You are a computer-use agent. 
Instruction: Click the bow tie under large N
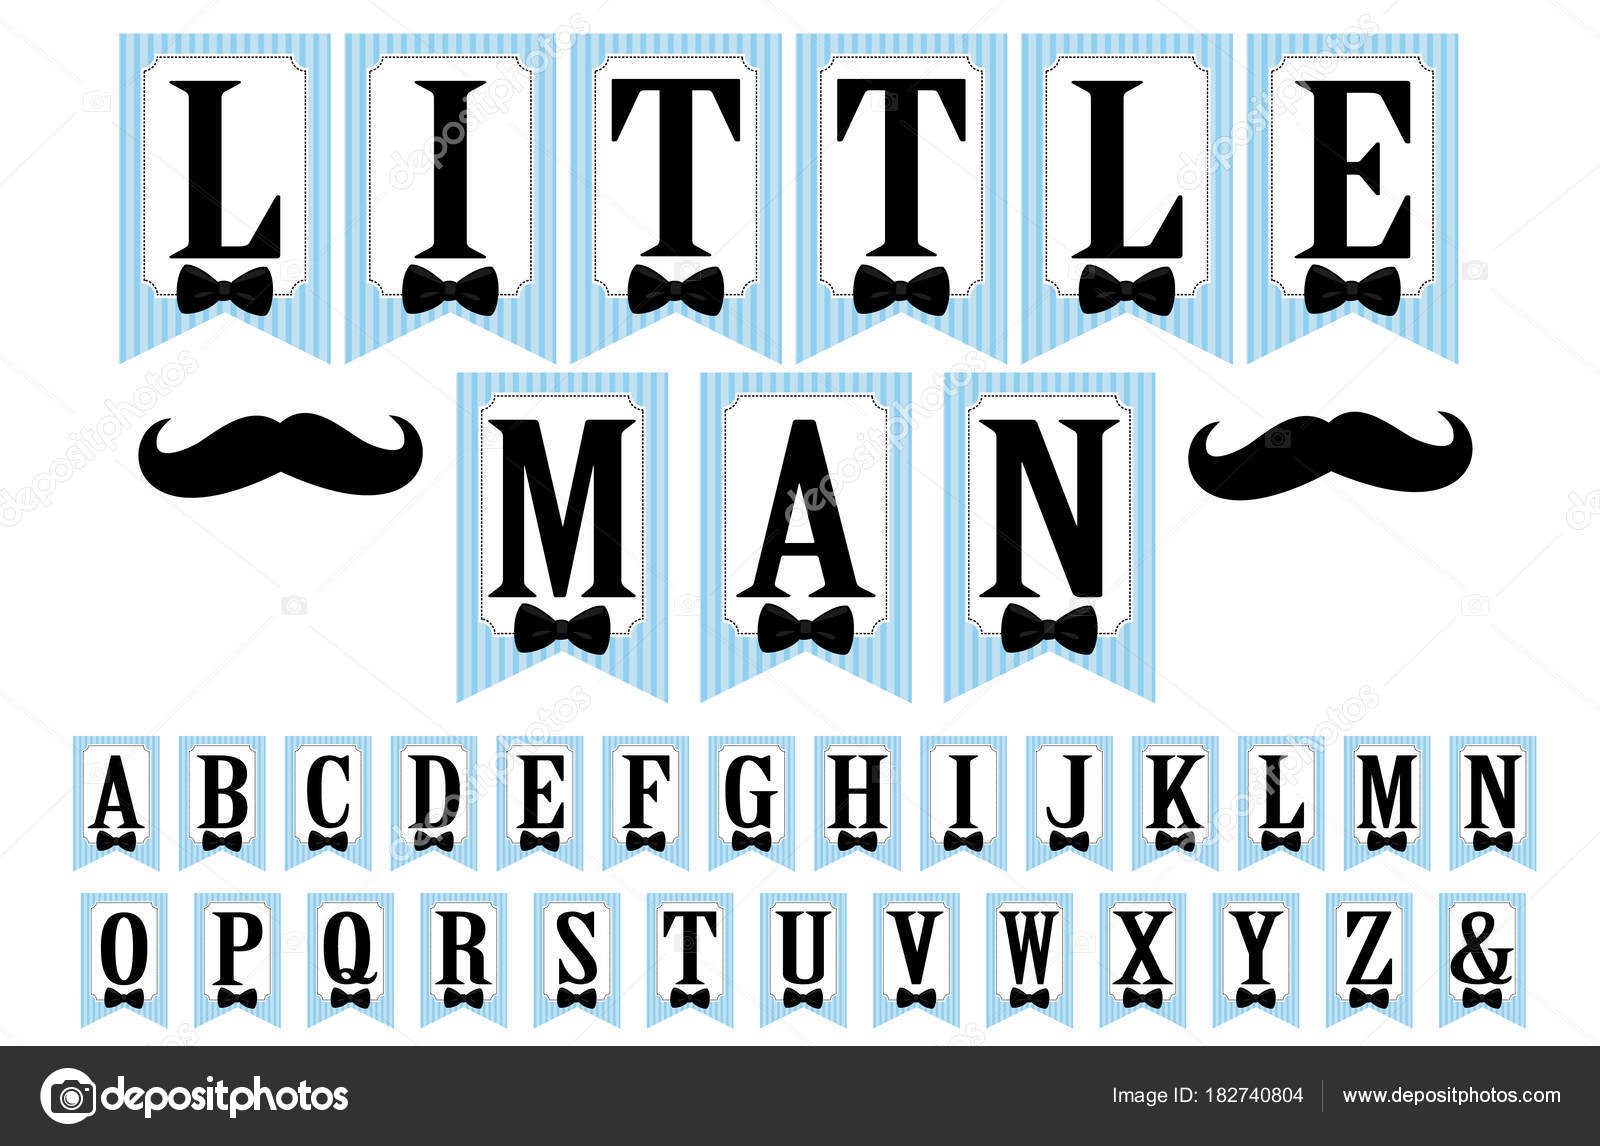coord(1050,629)
